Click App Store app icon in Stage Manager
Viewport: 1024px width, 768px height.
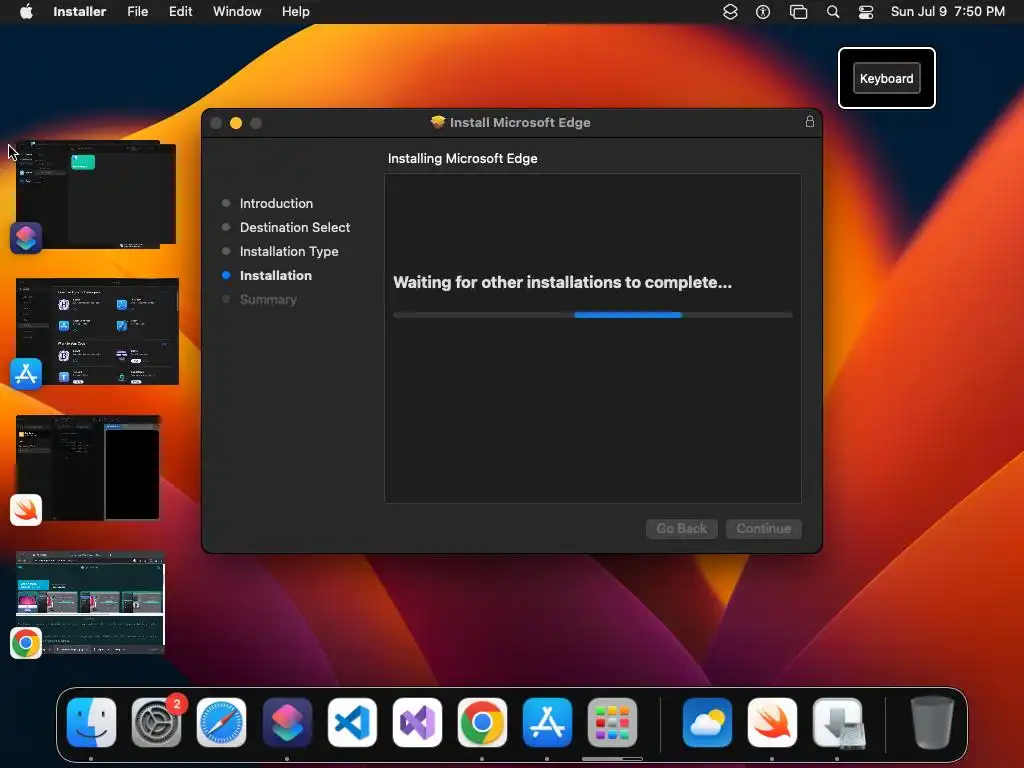[x=26, y=374]
